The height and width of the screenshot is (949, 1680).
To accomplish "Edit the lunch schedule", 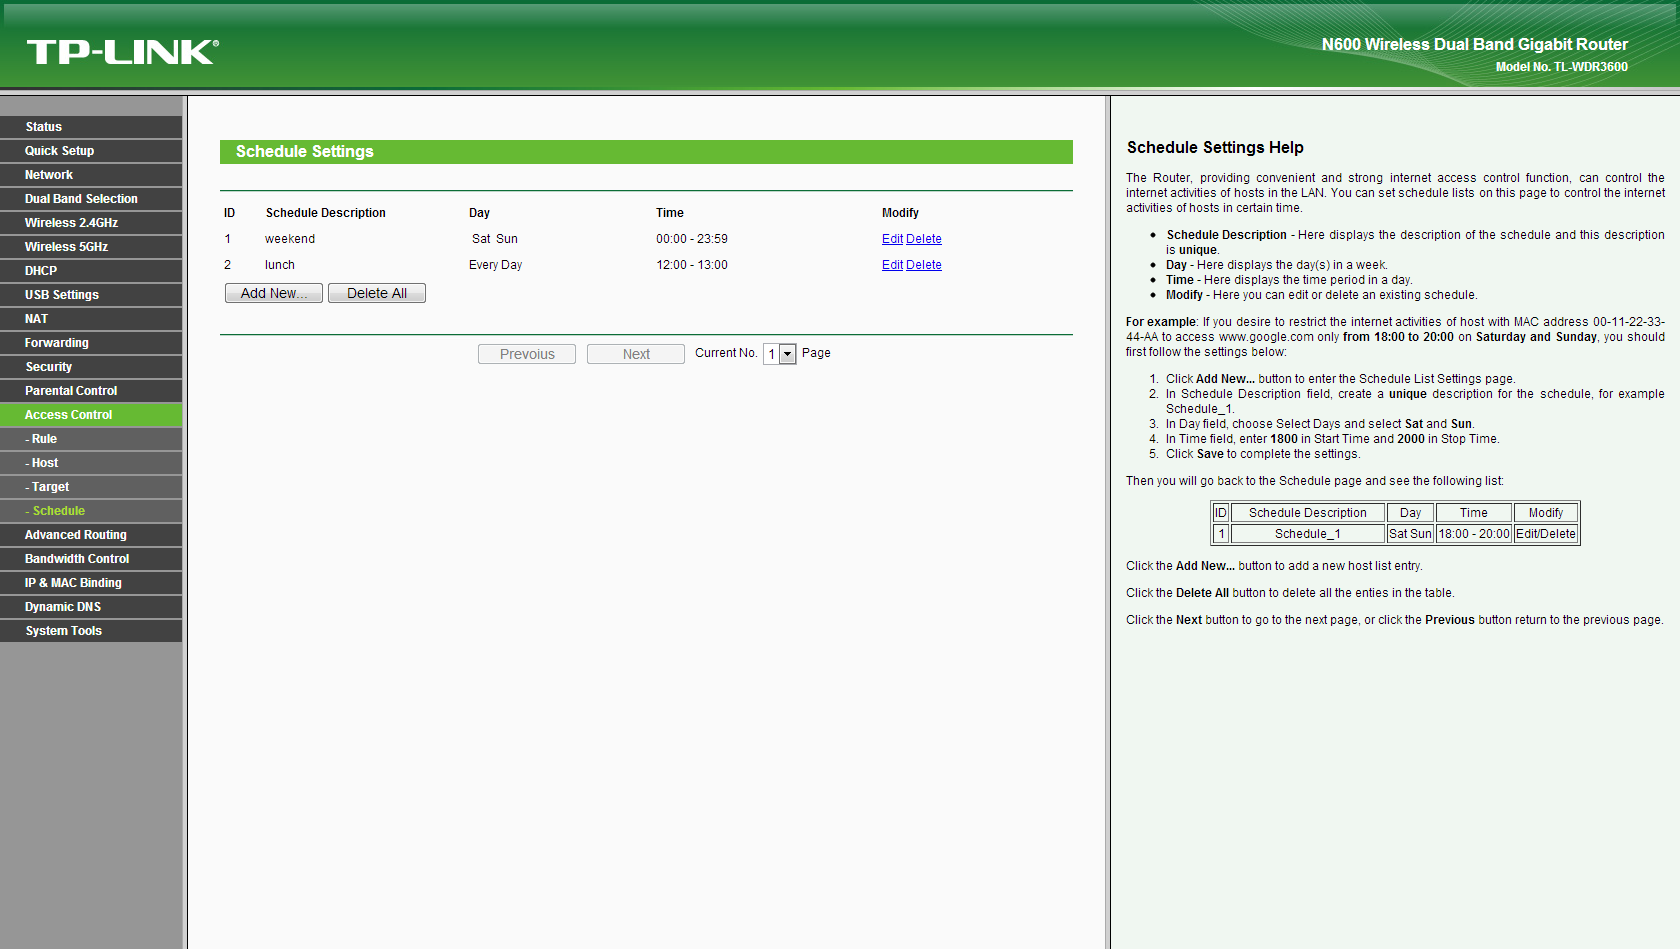I will coord(892,265).
